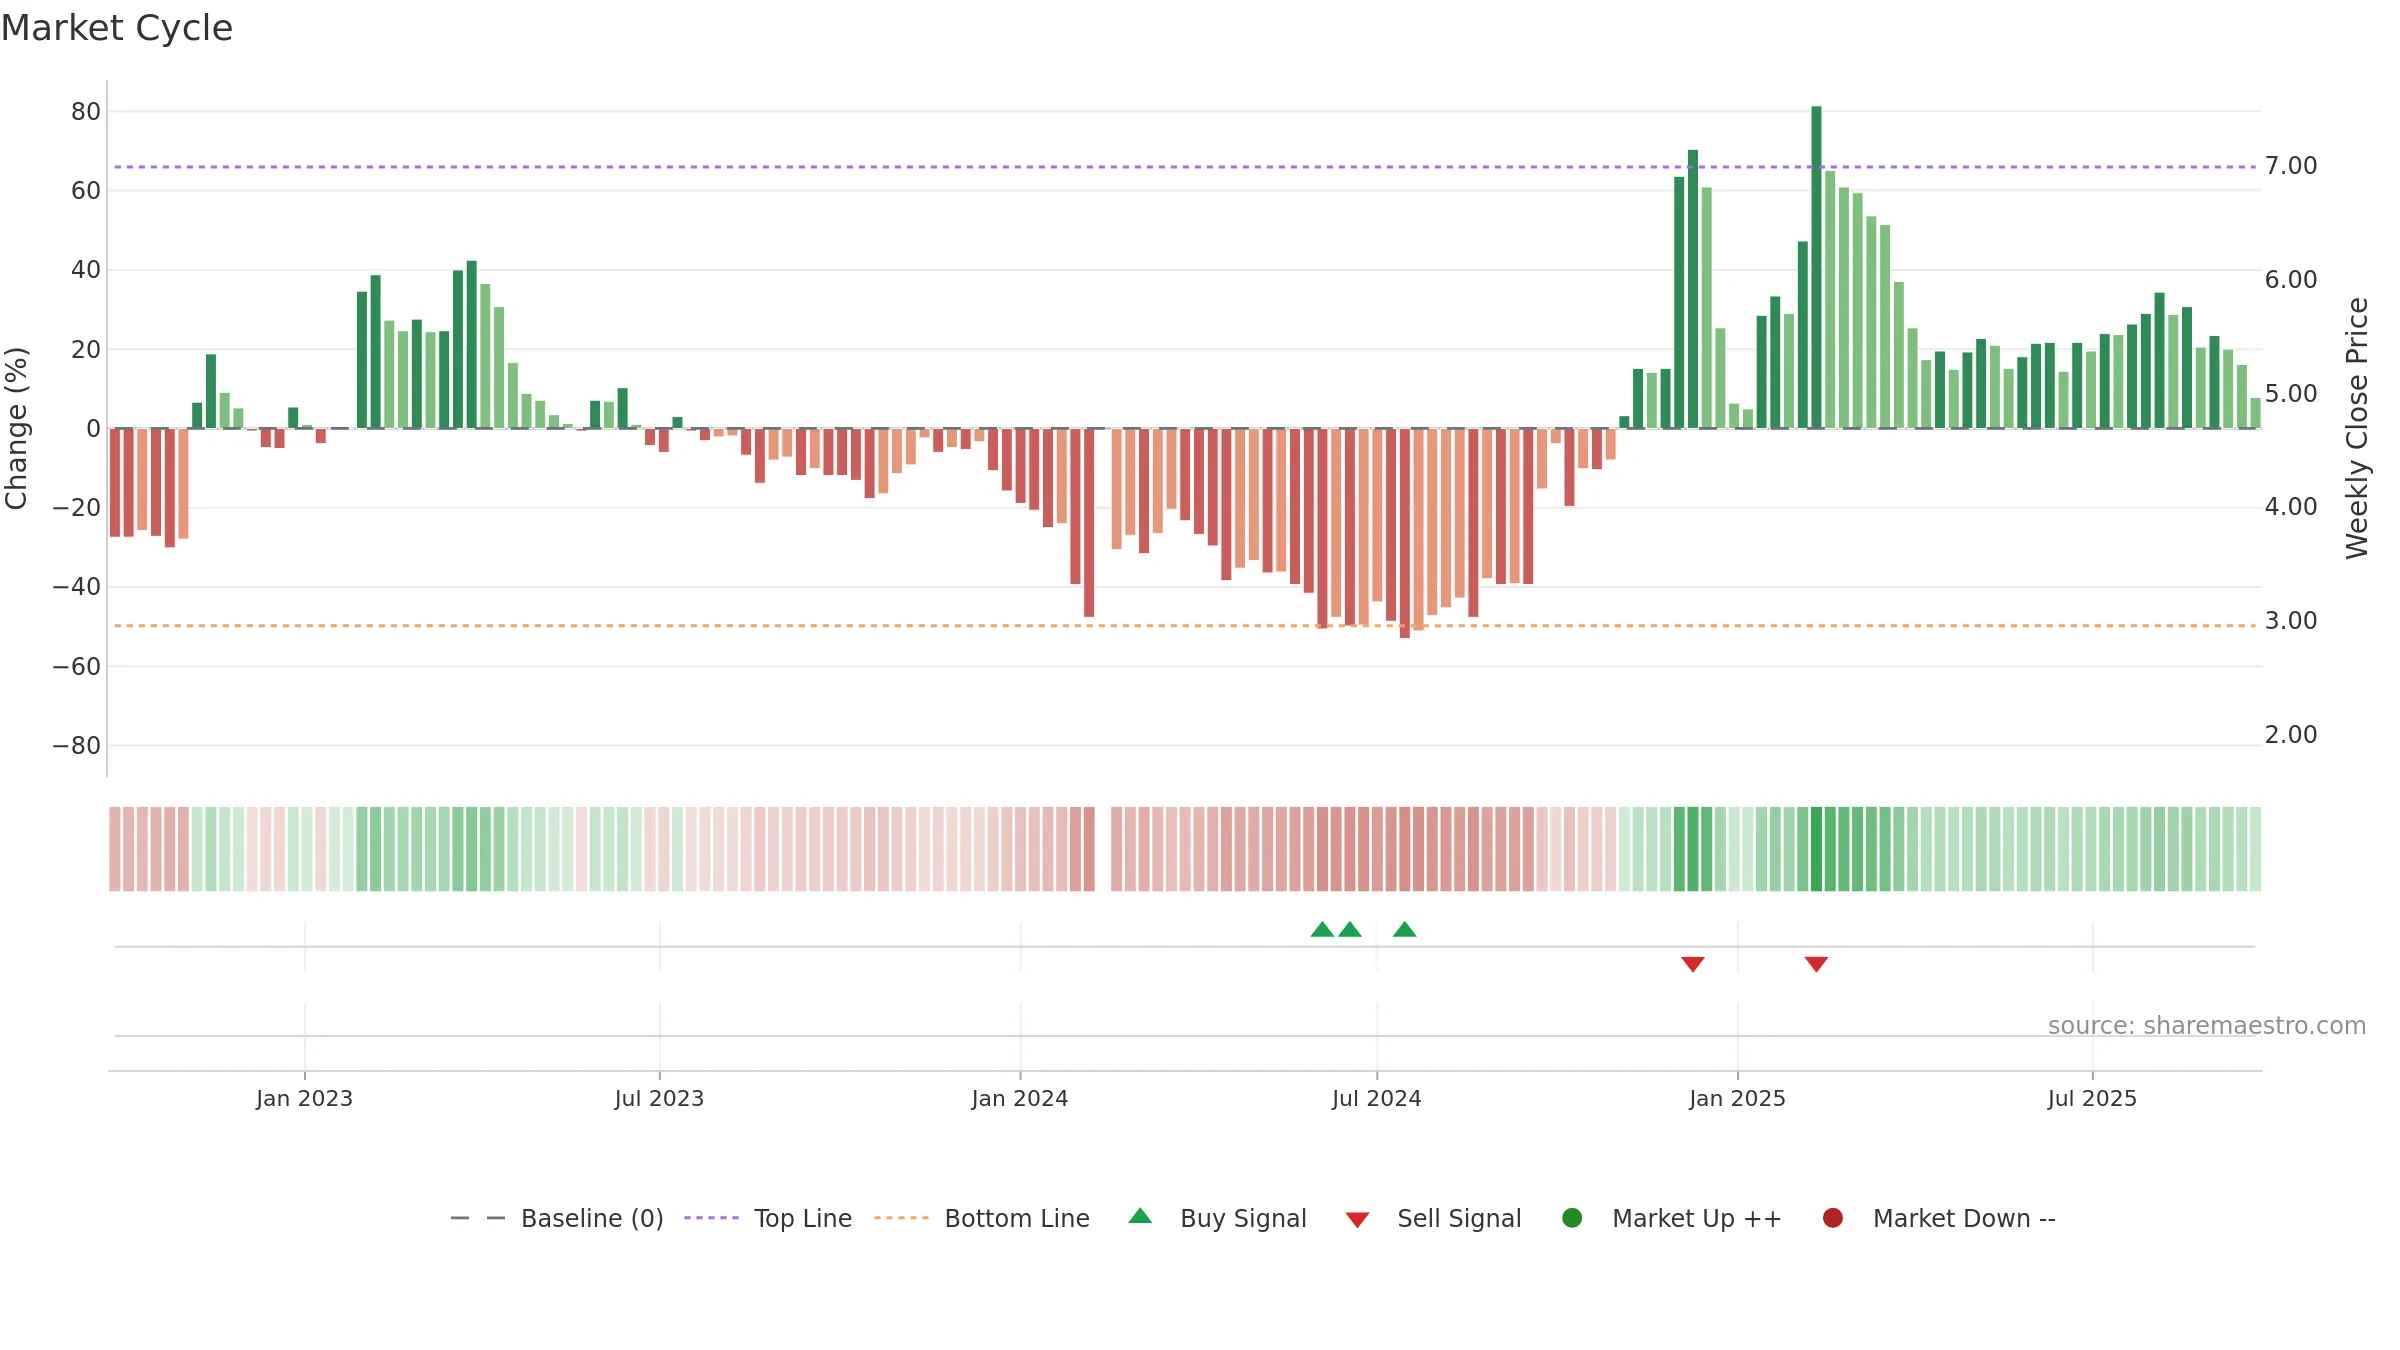Viewport: 2400px width, 1350px height.
Task: Click the green Market Up circle icon
Action: (x=1572, y=1218)
